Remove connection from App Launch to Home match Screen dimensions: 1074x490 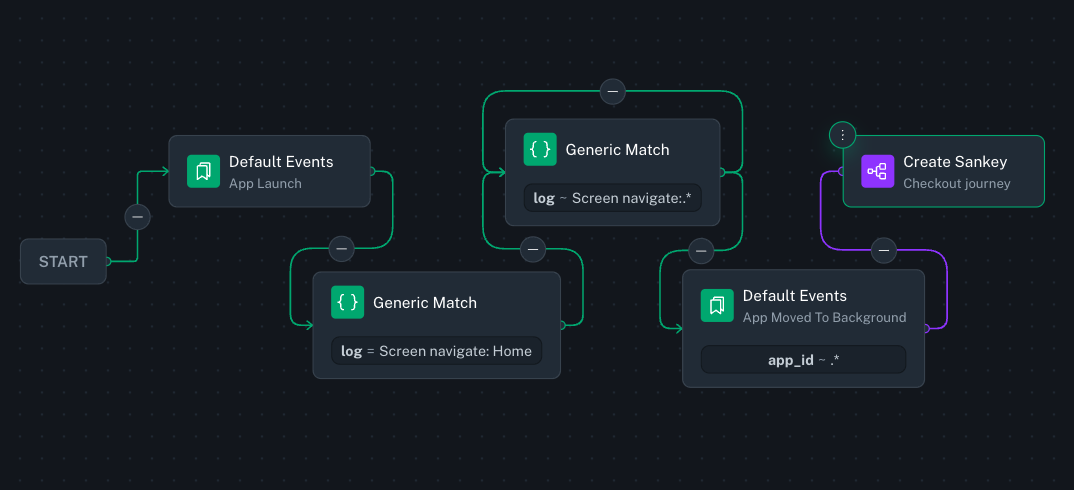coord(342,248)
